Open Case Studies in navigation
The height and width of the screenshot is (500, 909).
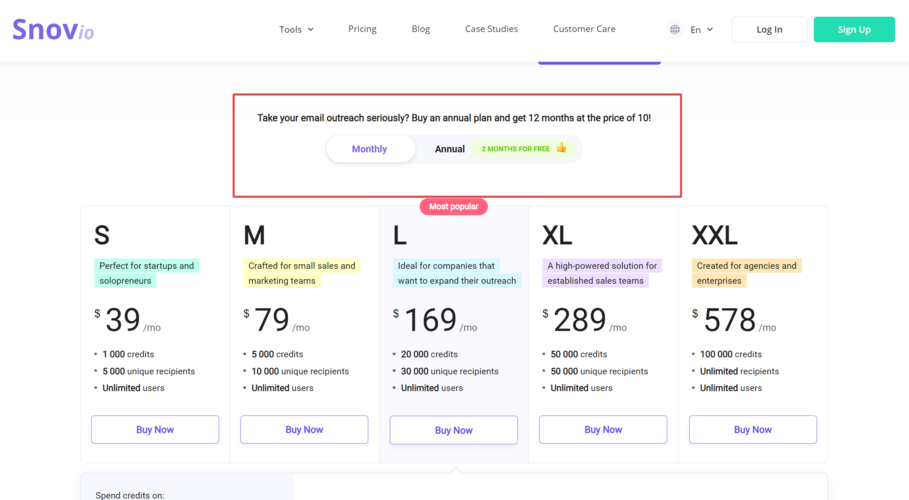(x=492, y=29)
